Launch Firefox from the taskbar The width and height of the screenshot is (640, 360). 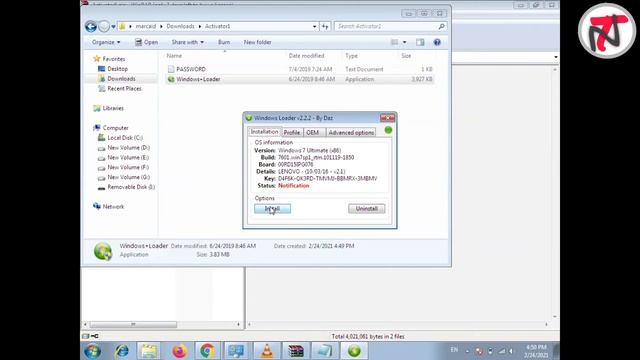pyautogui.click(x=179, y=351)
